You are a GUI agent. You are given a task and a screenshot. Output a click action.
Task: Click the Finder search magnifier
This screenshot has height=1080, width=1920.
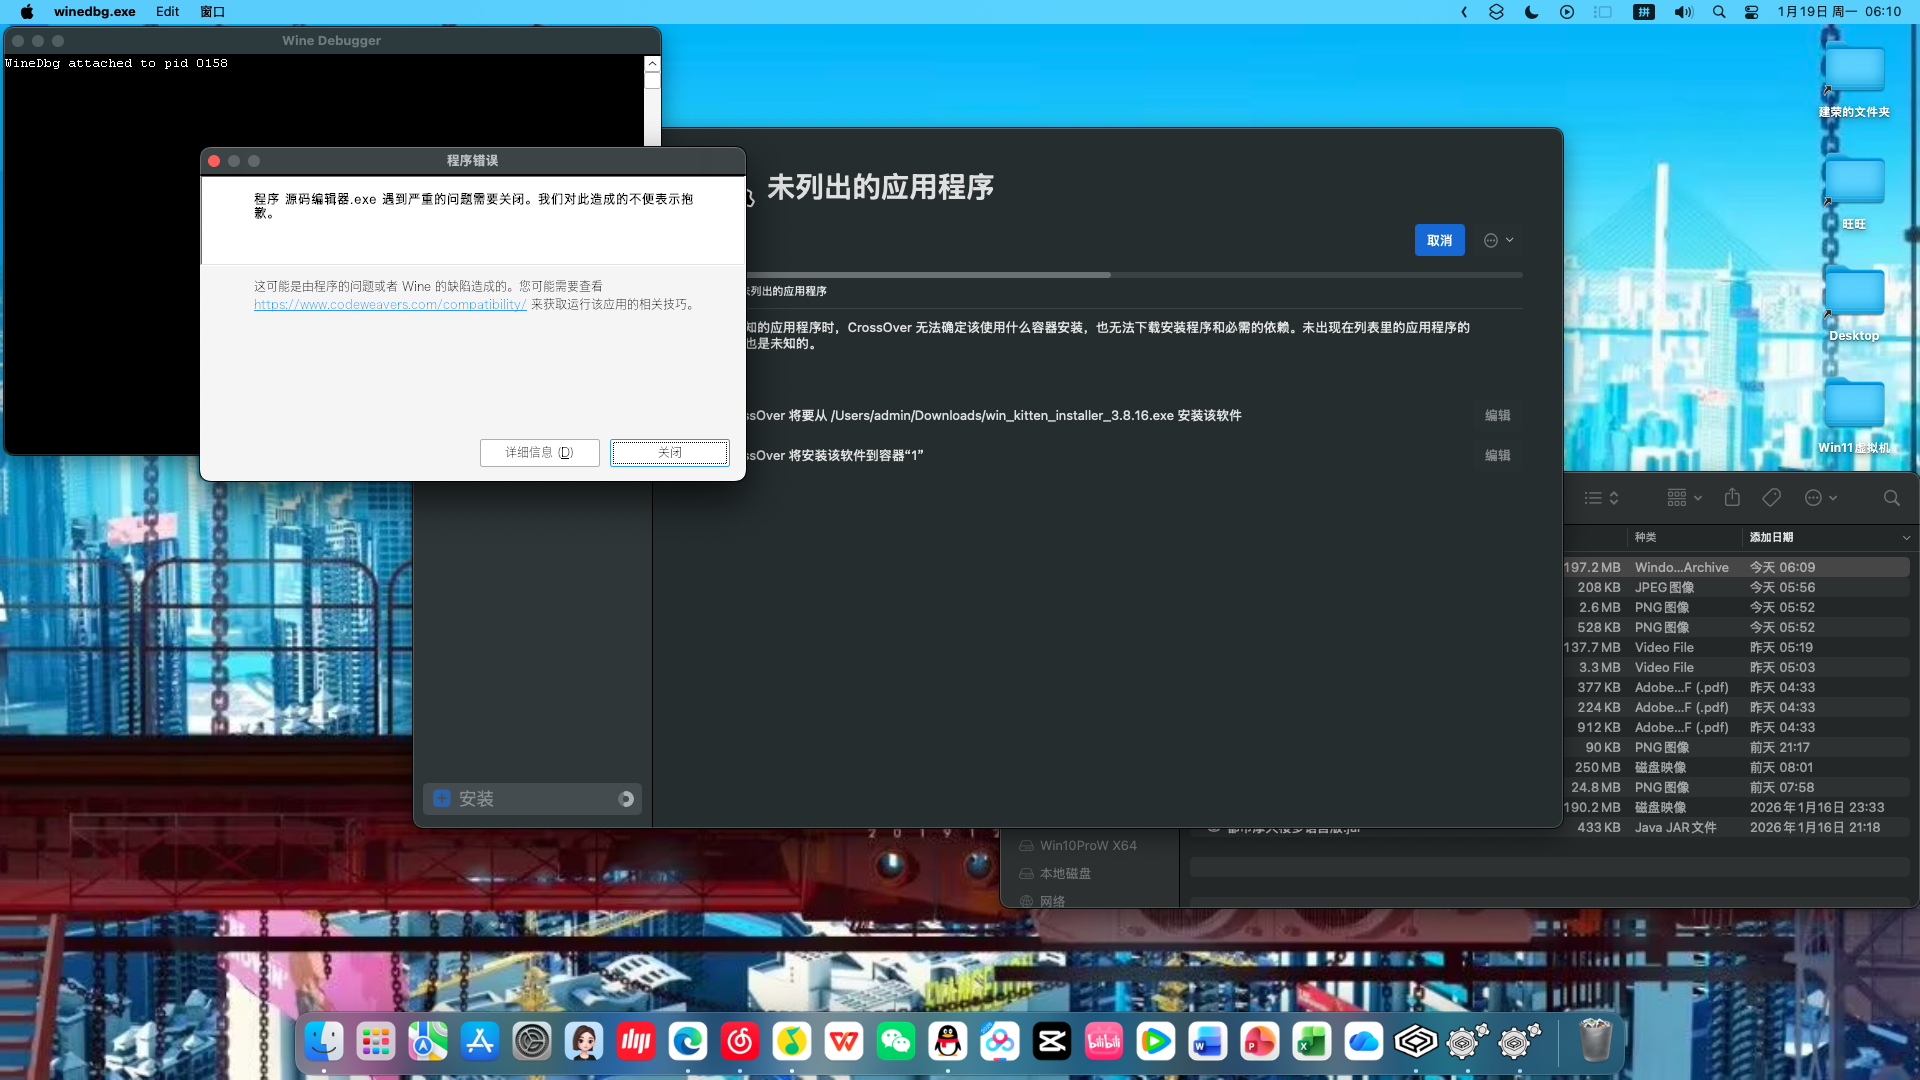(1891, 498)
